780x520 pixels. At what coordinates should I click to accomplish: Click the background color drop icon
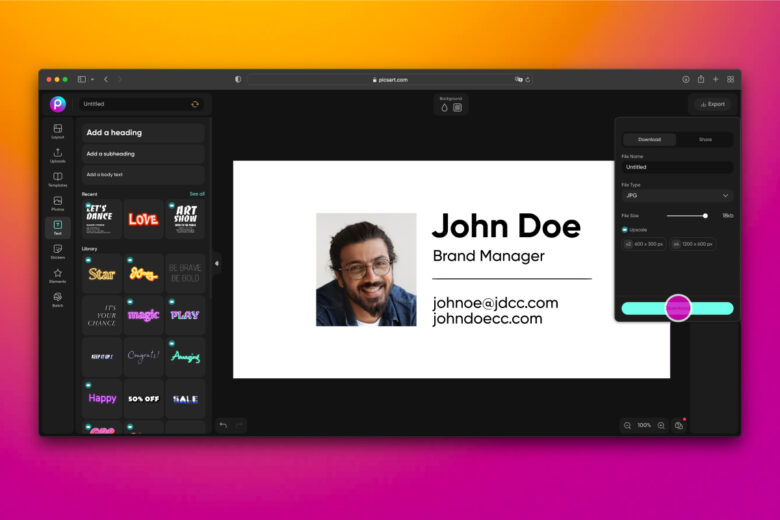click(x=444, y=107)
